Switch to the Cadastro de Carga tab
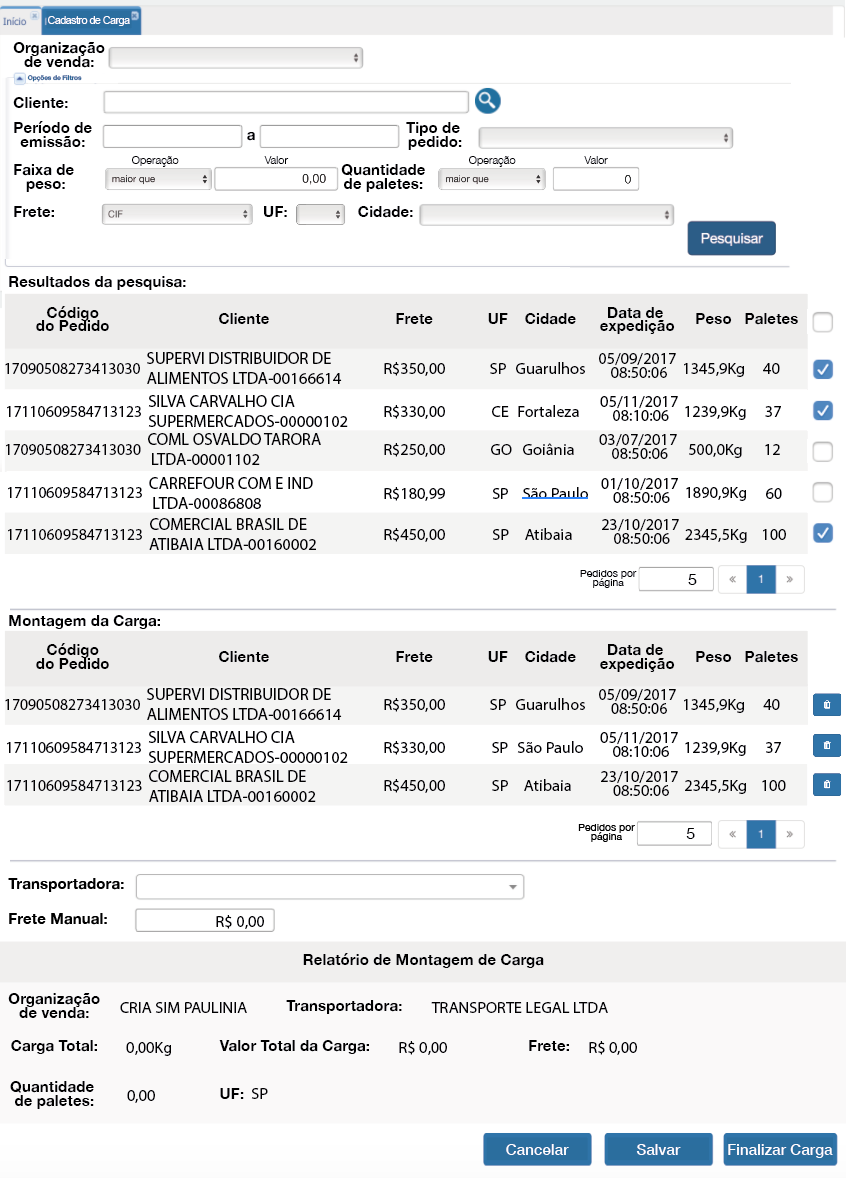Image resolution: width=846 pixels, height=1178 pixels. click(89, 20)
